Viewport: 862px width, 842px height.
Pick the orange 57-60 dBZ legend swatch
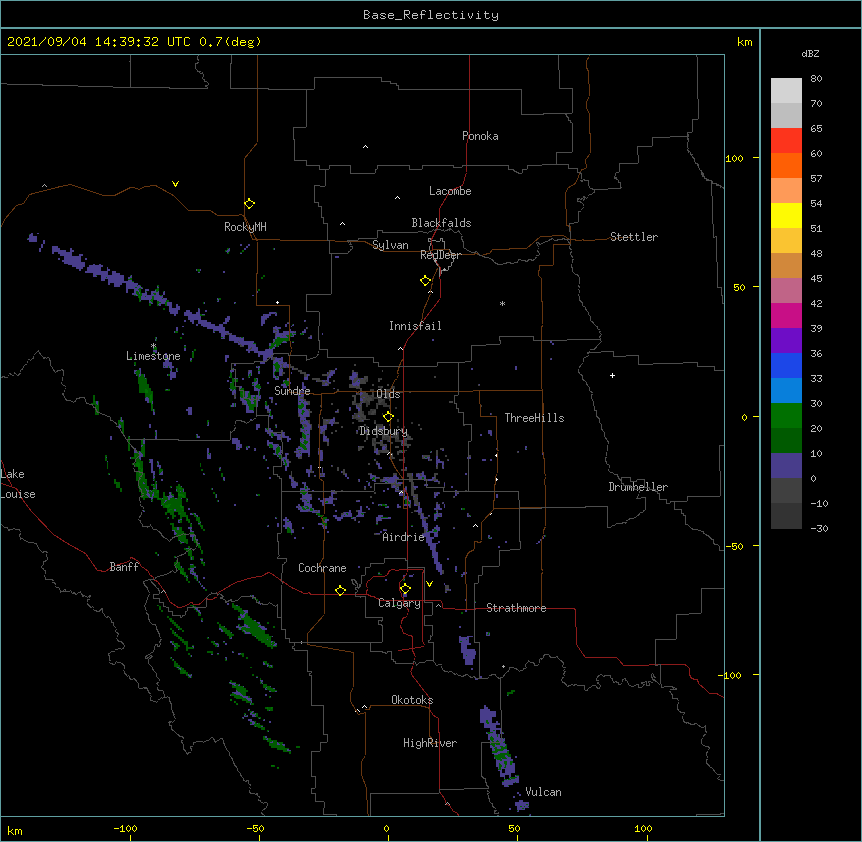786,165
